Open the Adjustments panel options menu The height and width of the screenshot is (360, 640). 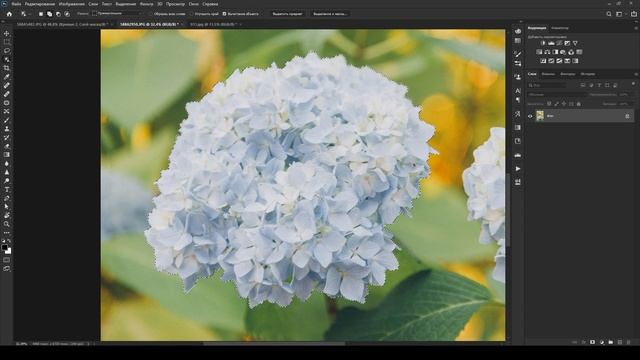tap(636, 28)
